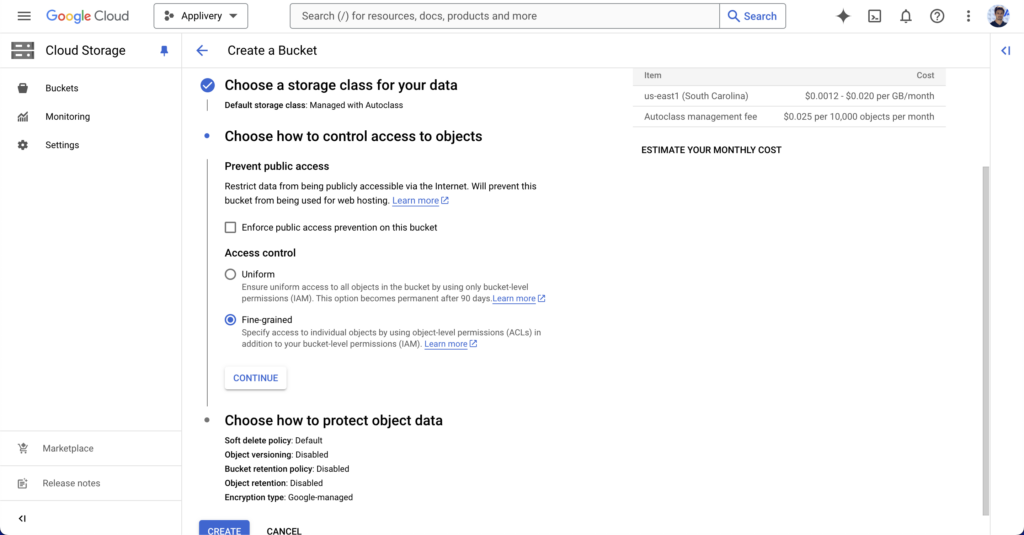This screenshot has width=1024, height=535.
Task: Collapse the left sidebar navigation
Action: pos(22,519)
